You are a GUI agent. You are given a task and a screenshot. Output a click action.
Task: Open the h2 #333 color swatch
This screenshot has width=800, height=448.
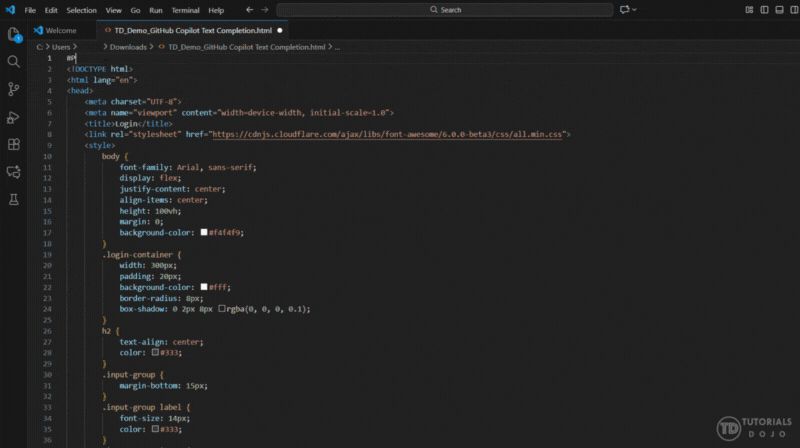coord(155,352)
